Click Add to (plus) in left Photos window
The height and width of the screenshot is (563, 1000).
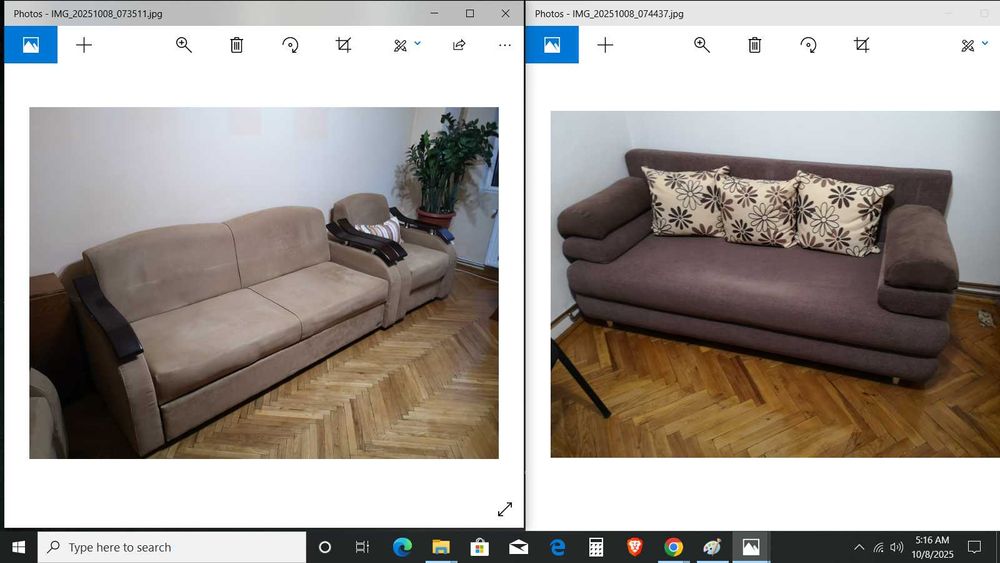point(84,45)
